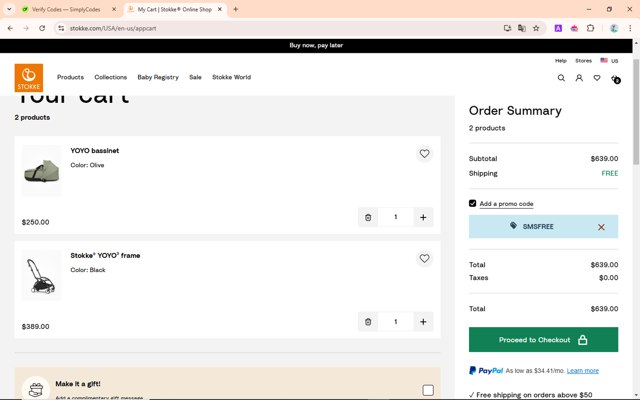
Task: Remove the SMSFREE promo code
Action: tap(601, 227)
